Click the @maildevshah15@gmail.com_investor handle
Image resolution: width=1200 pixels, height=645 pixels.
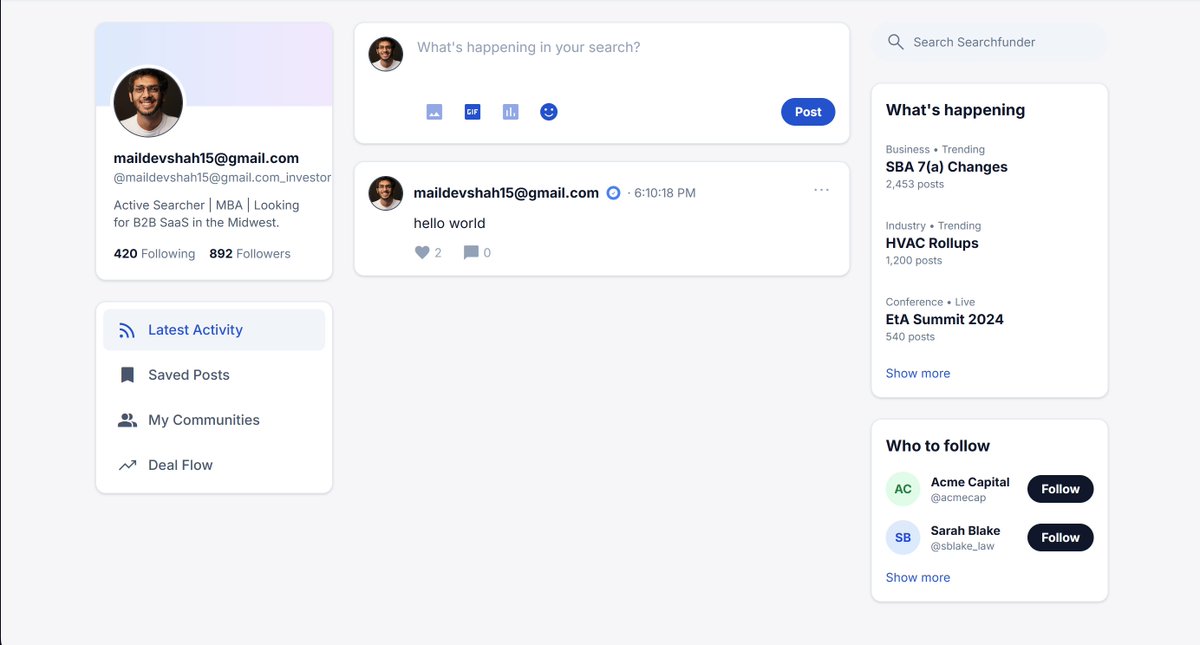pyautogui.click(x=222, y=178)
